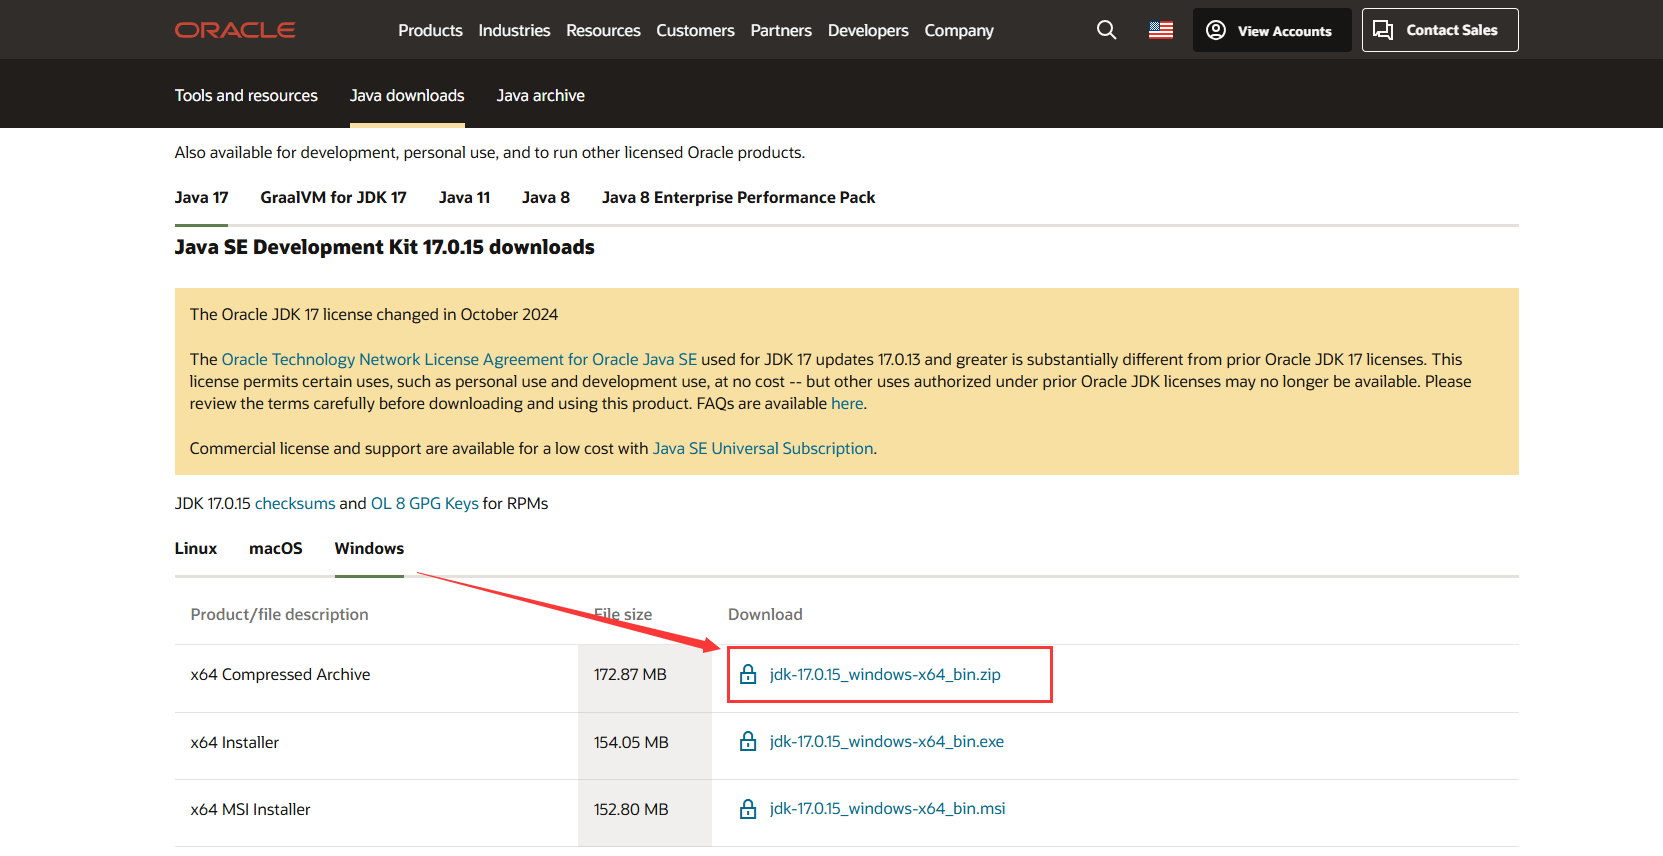The image size is (1663, 856).
Task: Switch to the Java 11 tab
Action: (464, 197)
